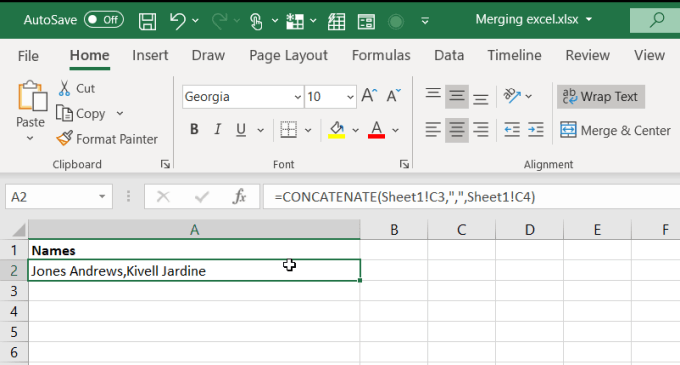Toggle Center horizontal alignment icon

(457, 130)
